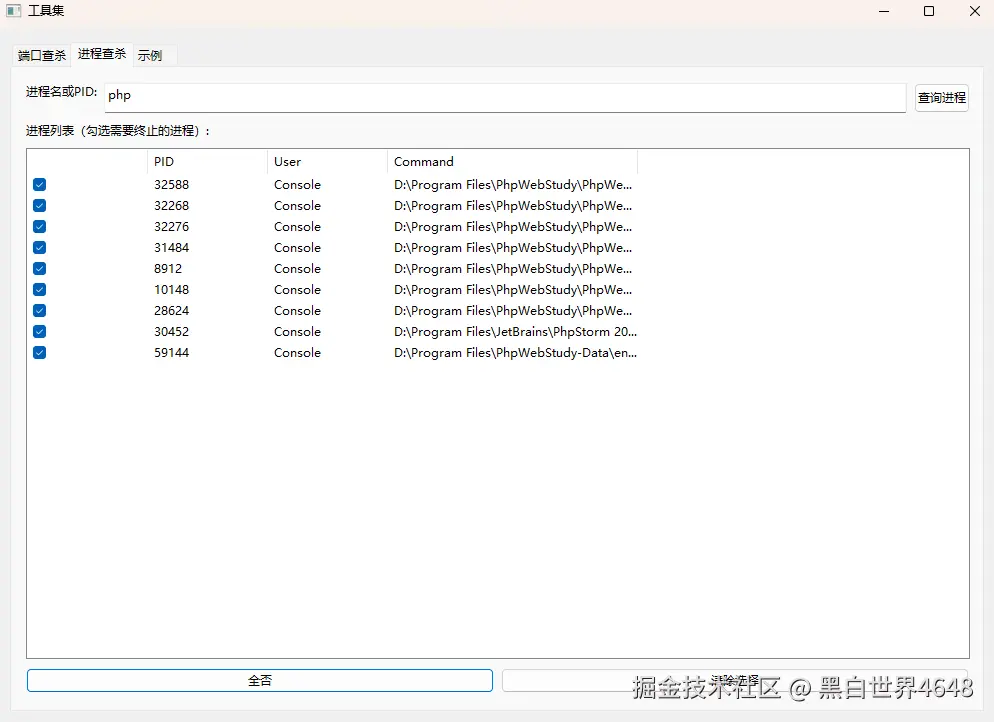Click the 工具集 application icon in title bar

pyautogui.click(x=14, y=11)
